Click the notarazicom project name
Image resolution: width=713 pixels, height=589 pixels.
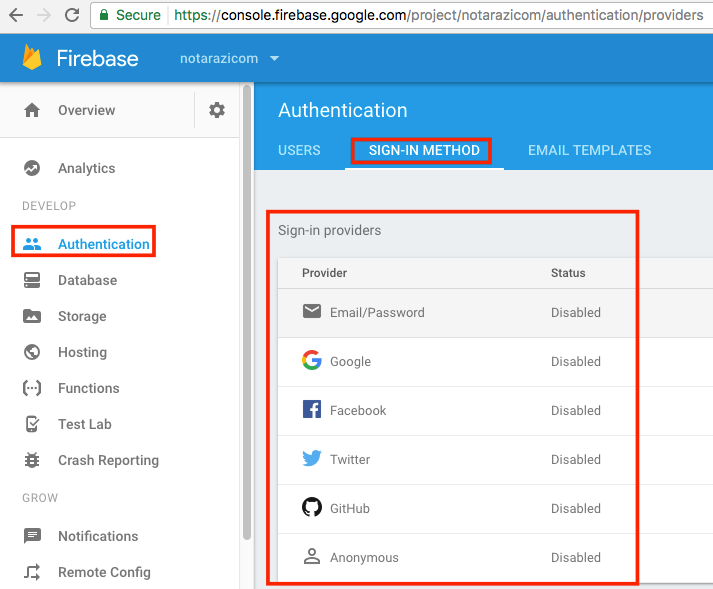coord(219,59)
